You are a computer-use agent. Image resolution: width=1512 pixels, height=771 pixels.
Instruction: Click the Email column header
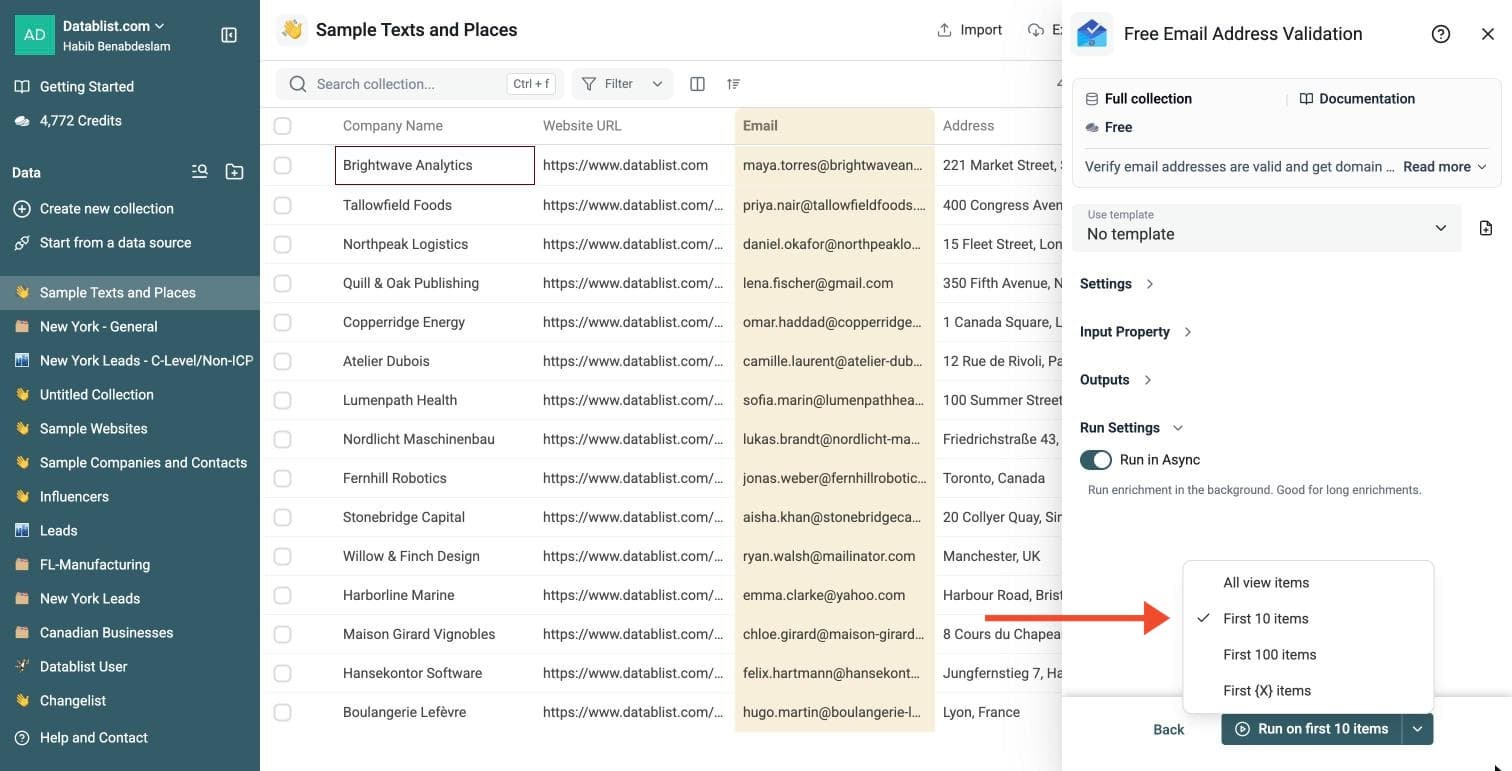[834, 126]
